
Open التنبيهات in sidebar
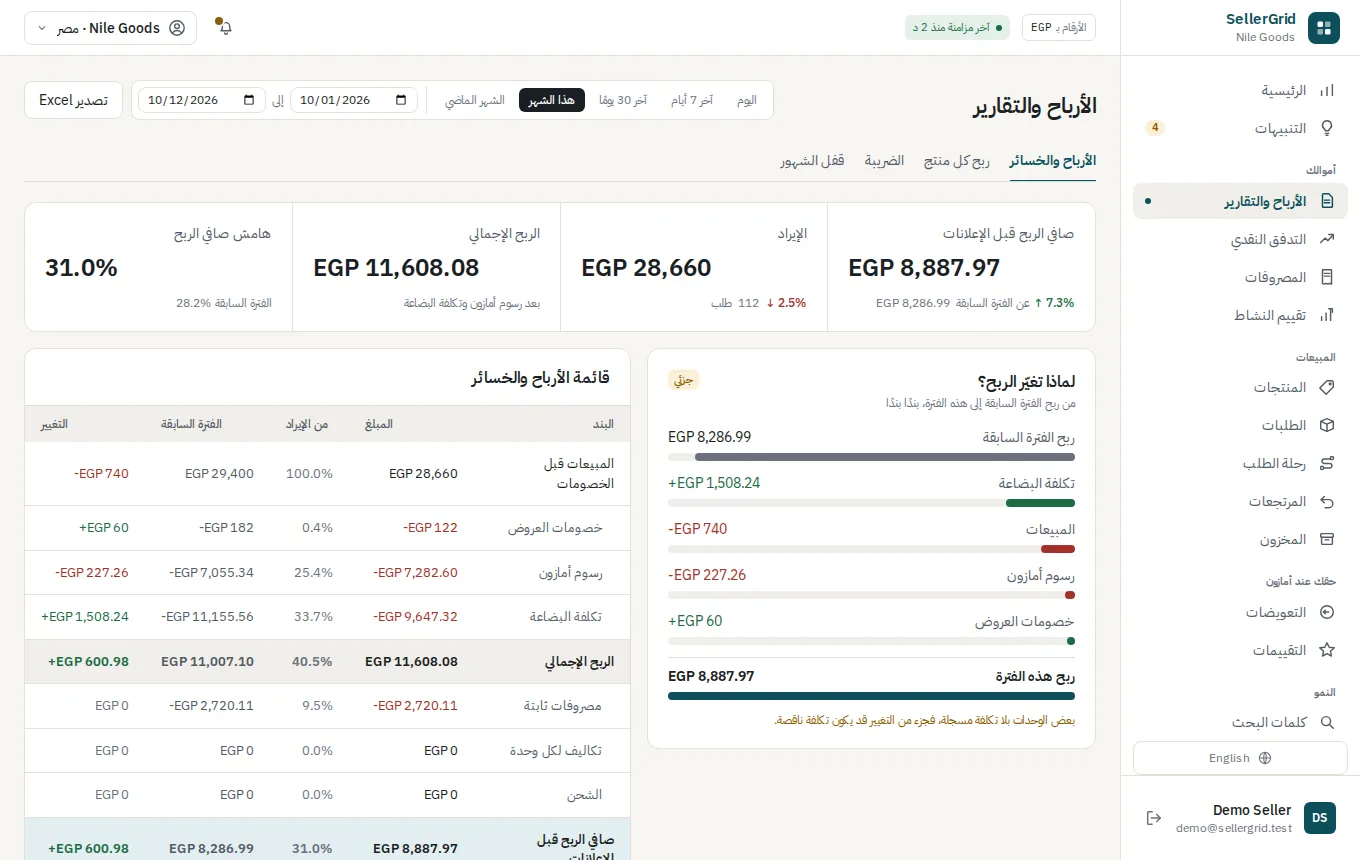1240,128
